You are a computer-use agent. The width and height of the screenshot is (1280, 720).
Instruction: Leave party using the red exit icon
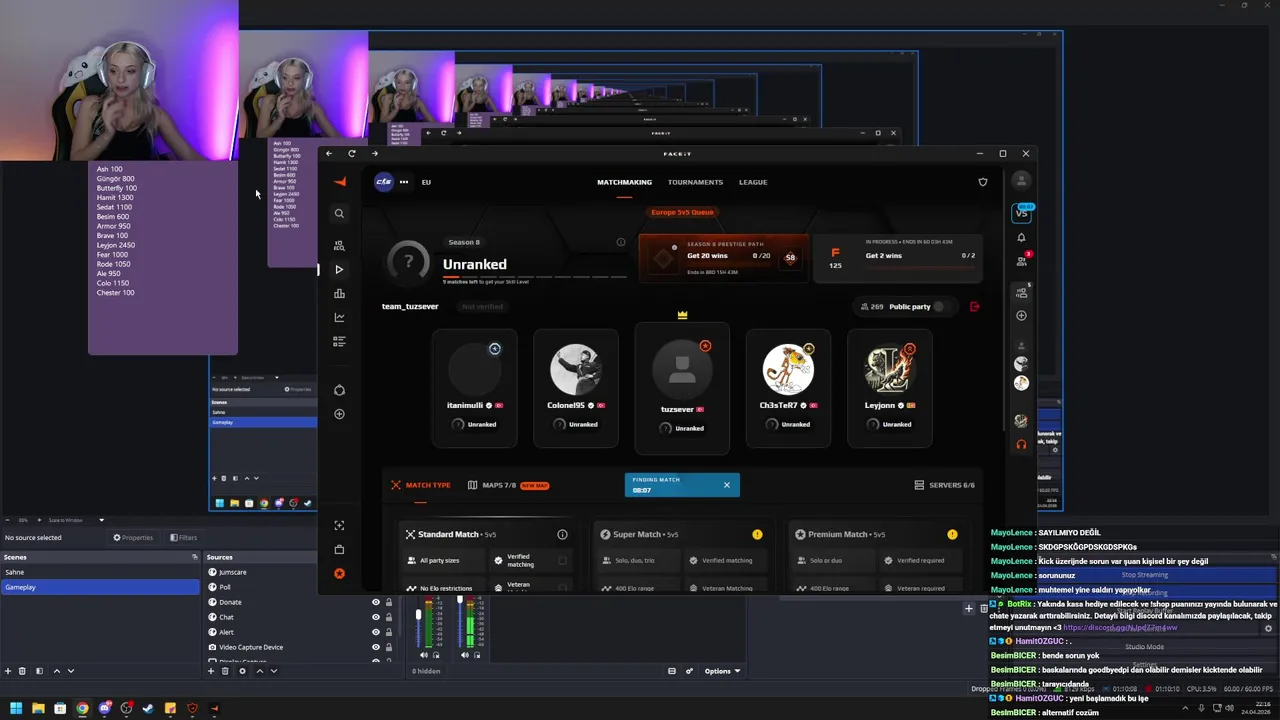[975, 306]
